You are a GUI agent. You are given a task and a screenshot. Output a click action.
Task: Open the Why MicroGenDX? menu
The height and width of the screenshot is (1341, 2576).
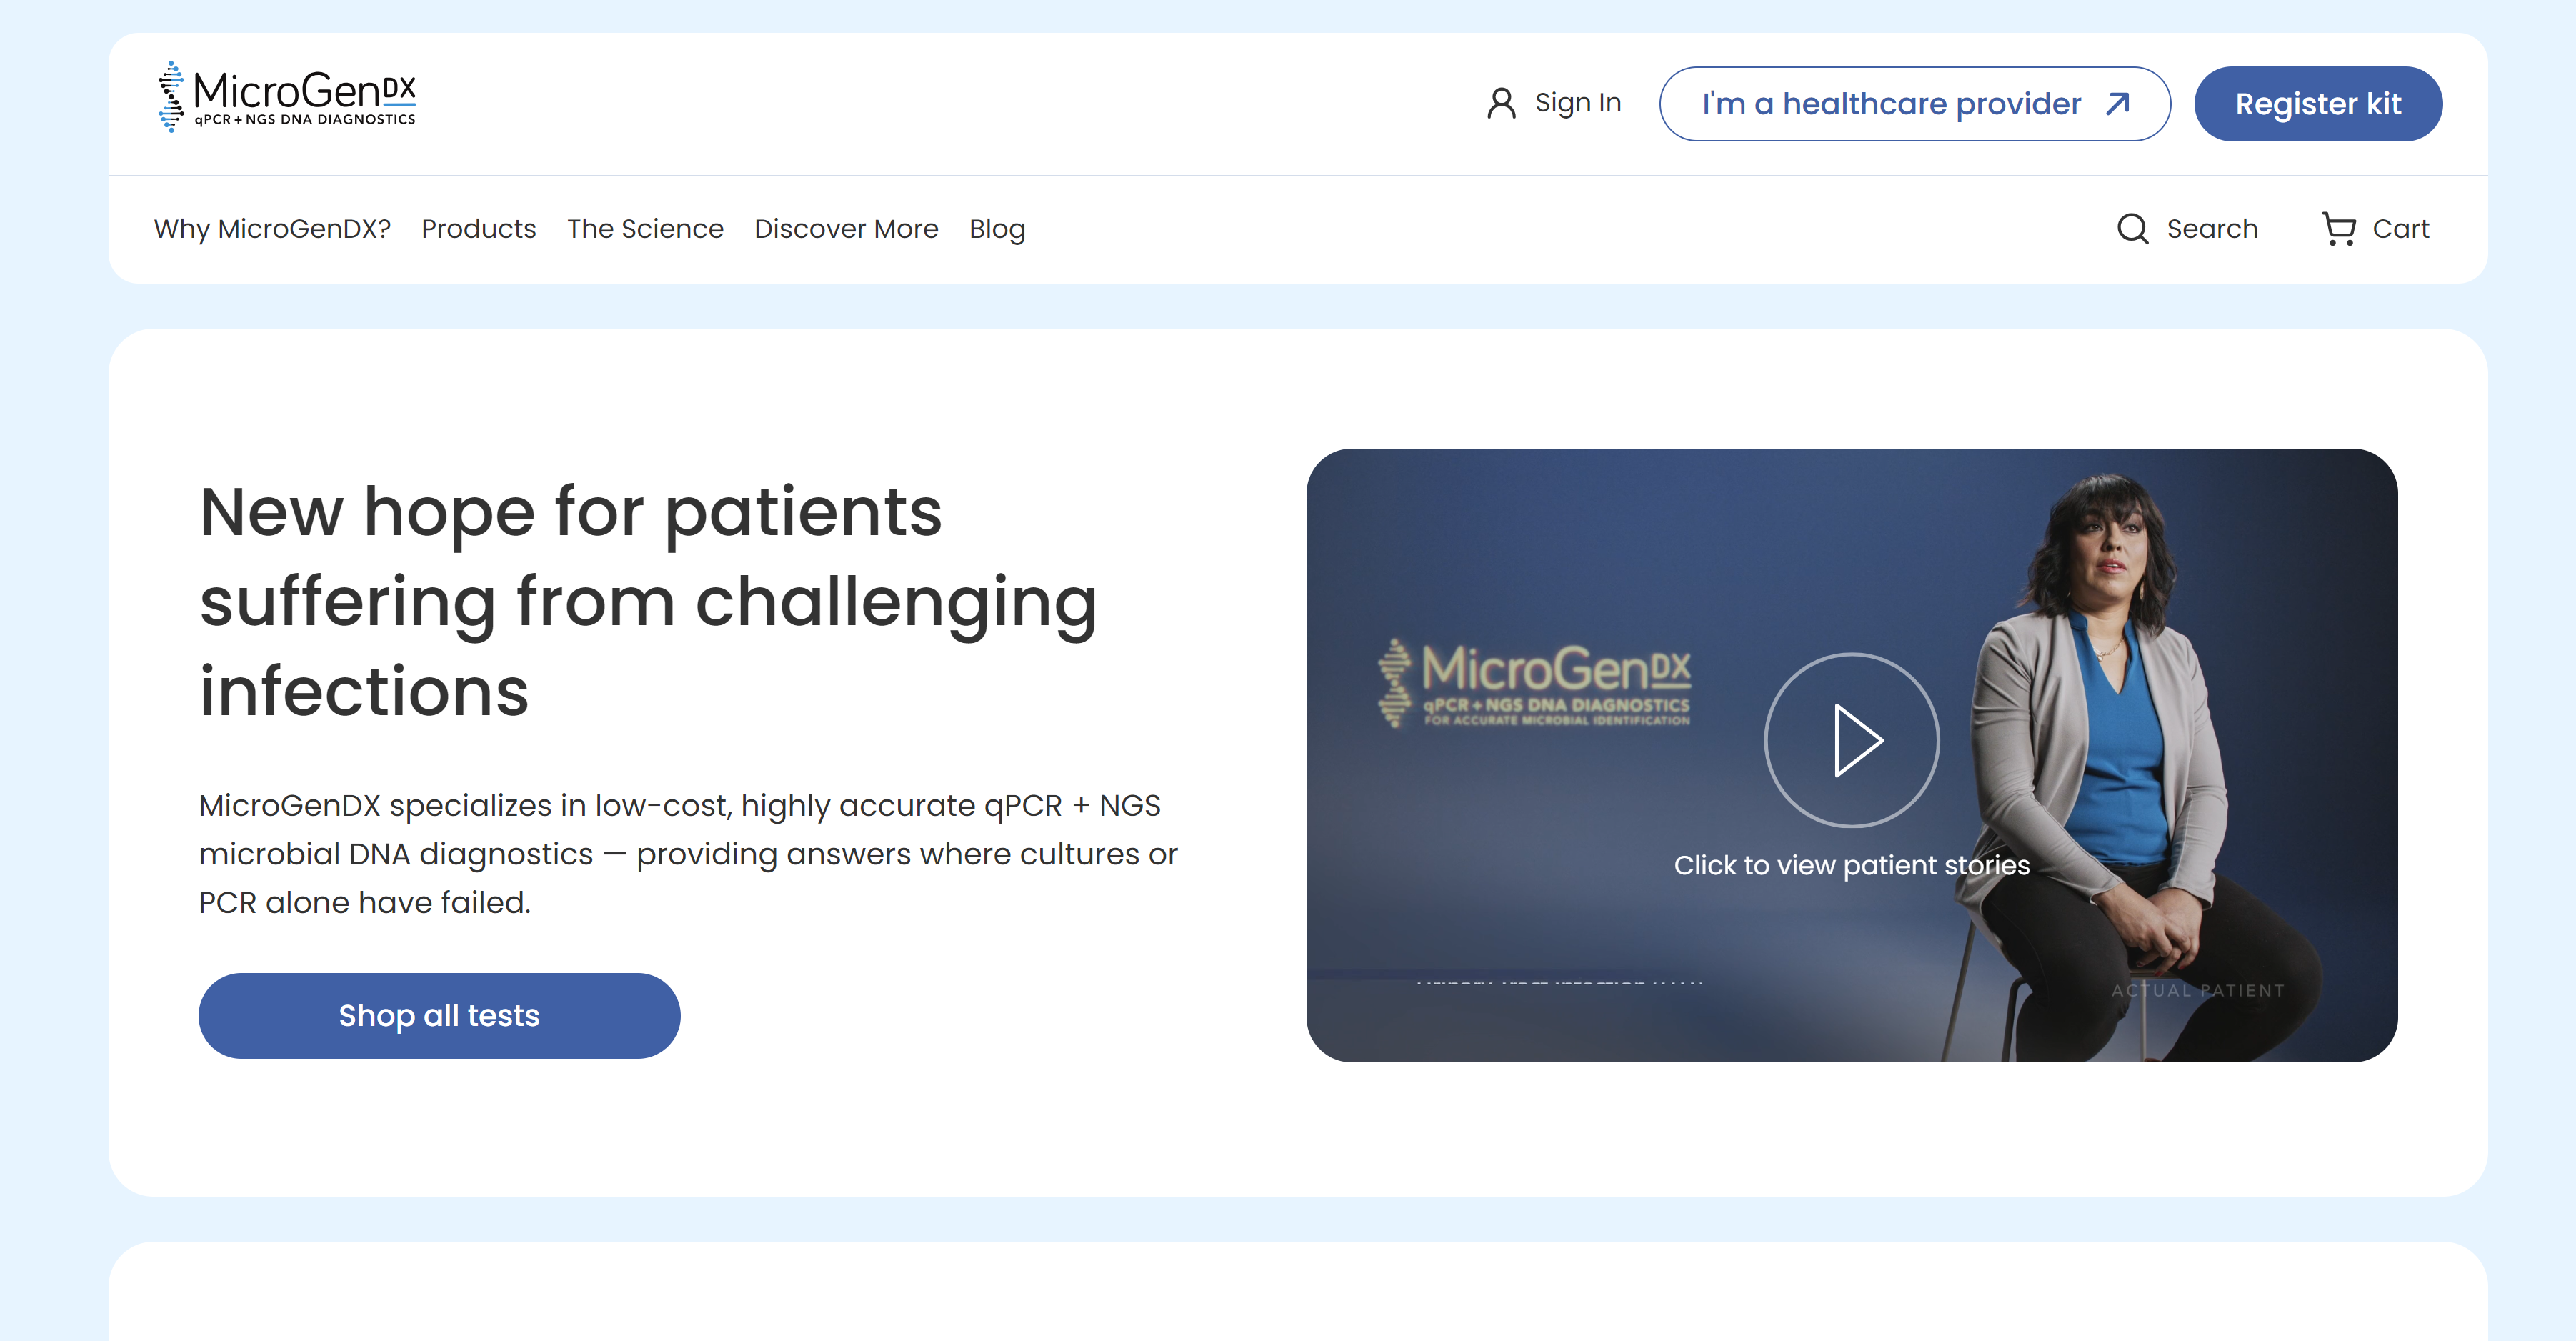(272, 229)
